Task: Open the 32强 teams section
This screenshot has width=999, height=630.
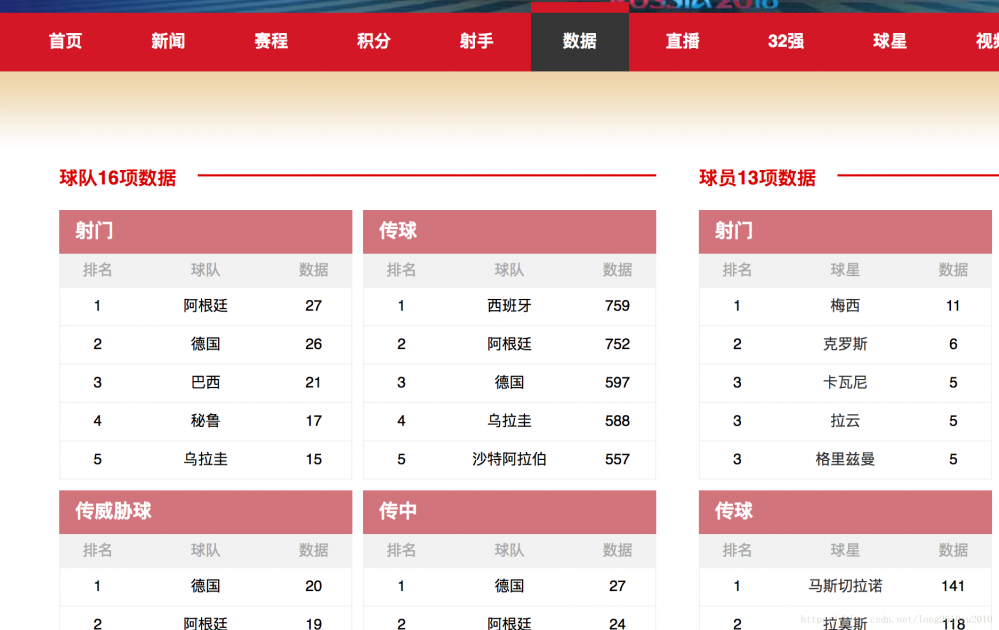Action: click(x=785, y=42)
